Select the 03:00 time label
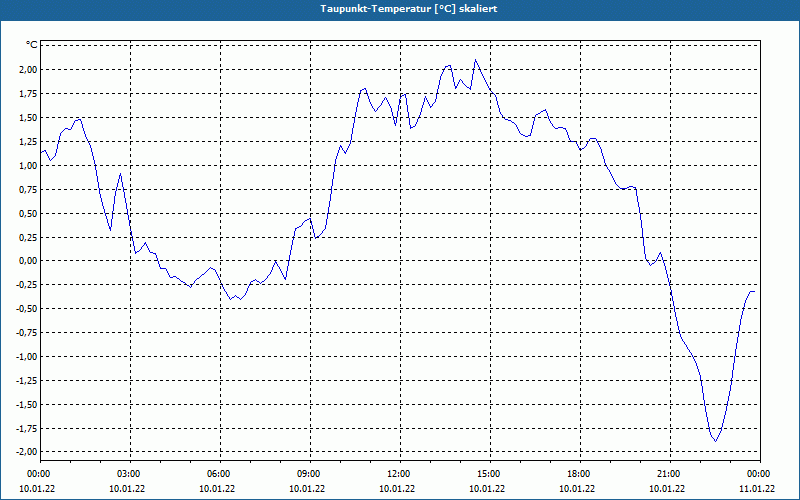 pyautogui.click(x=128, y=474)
